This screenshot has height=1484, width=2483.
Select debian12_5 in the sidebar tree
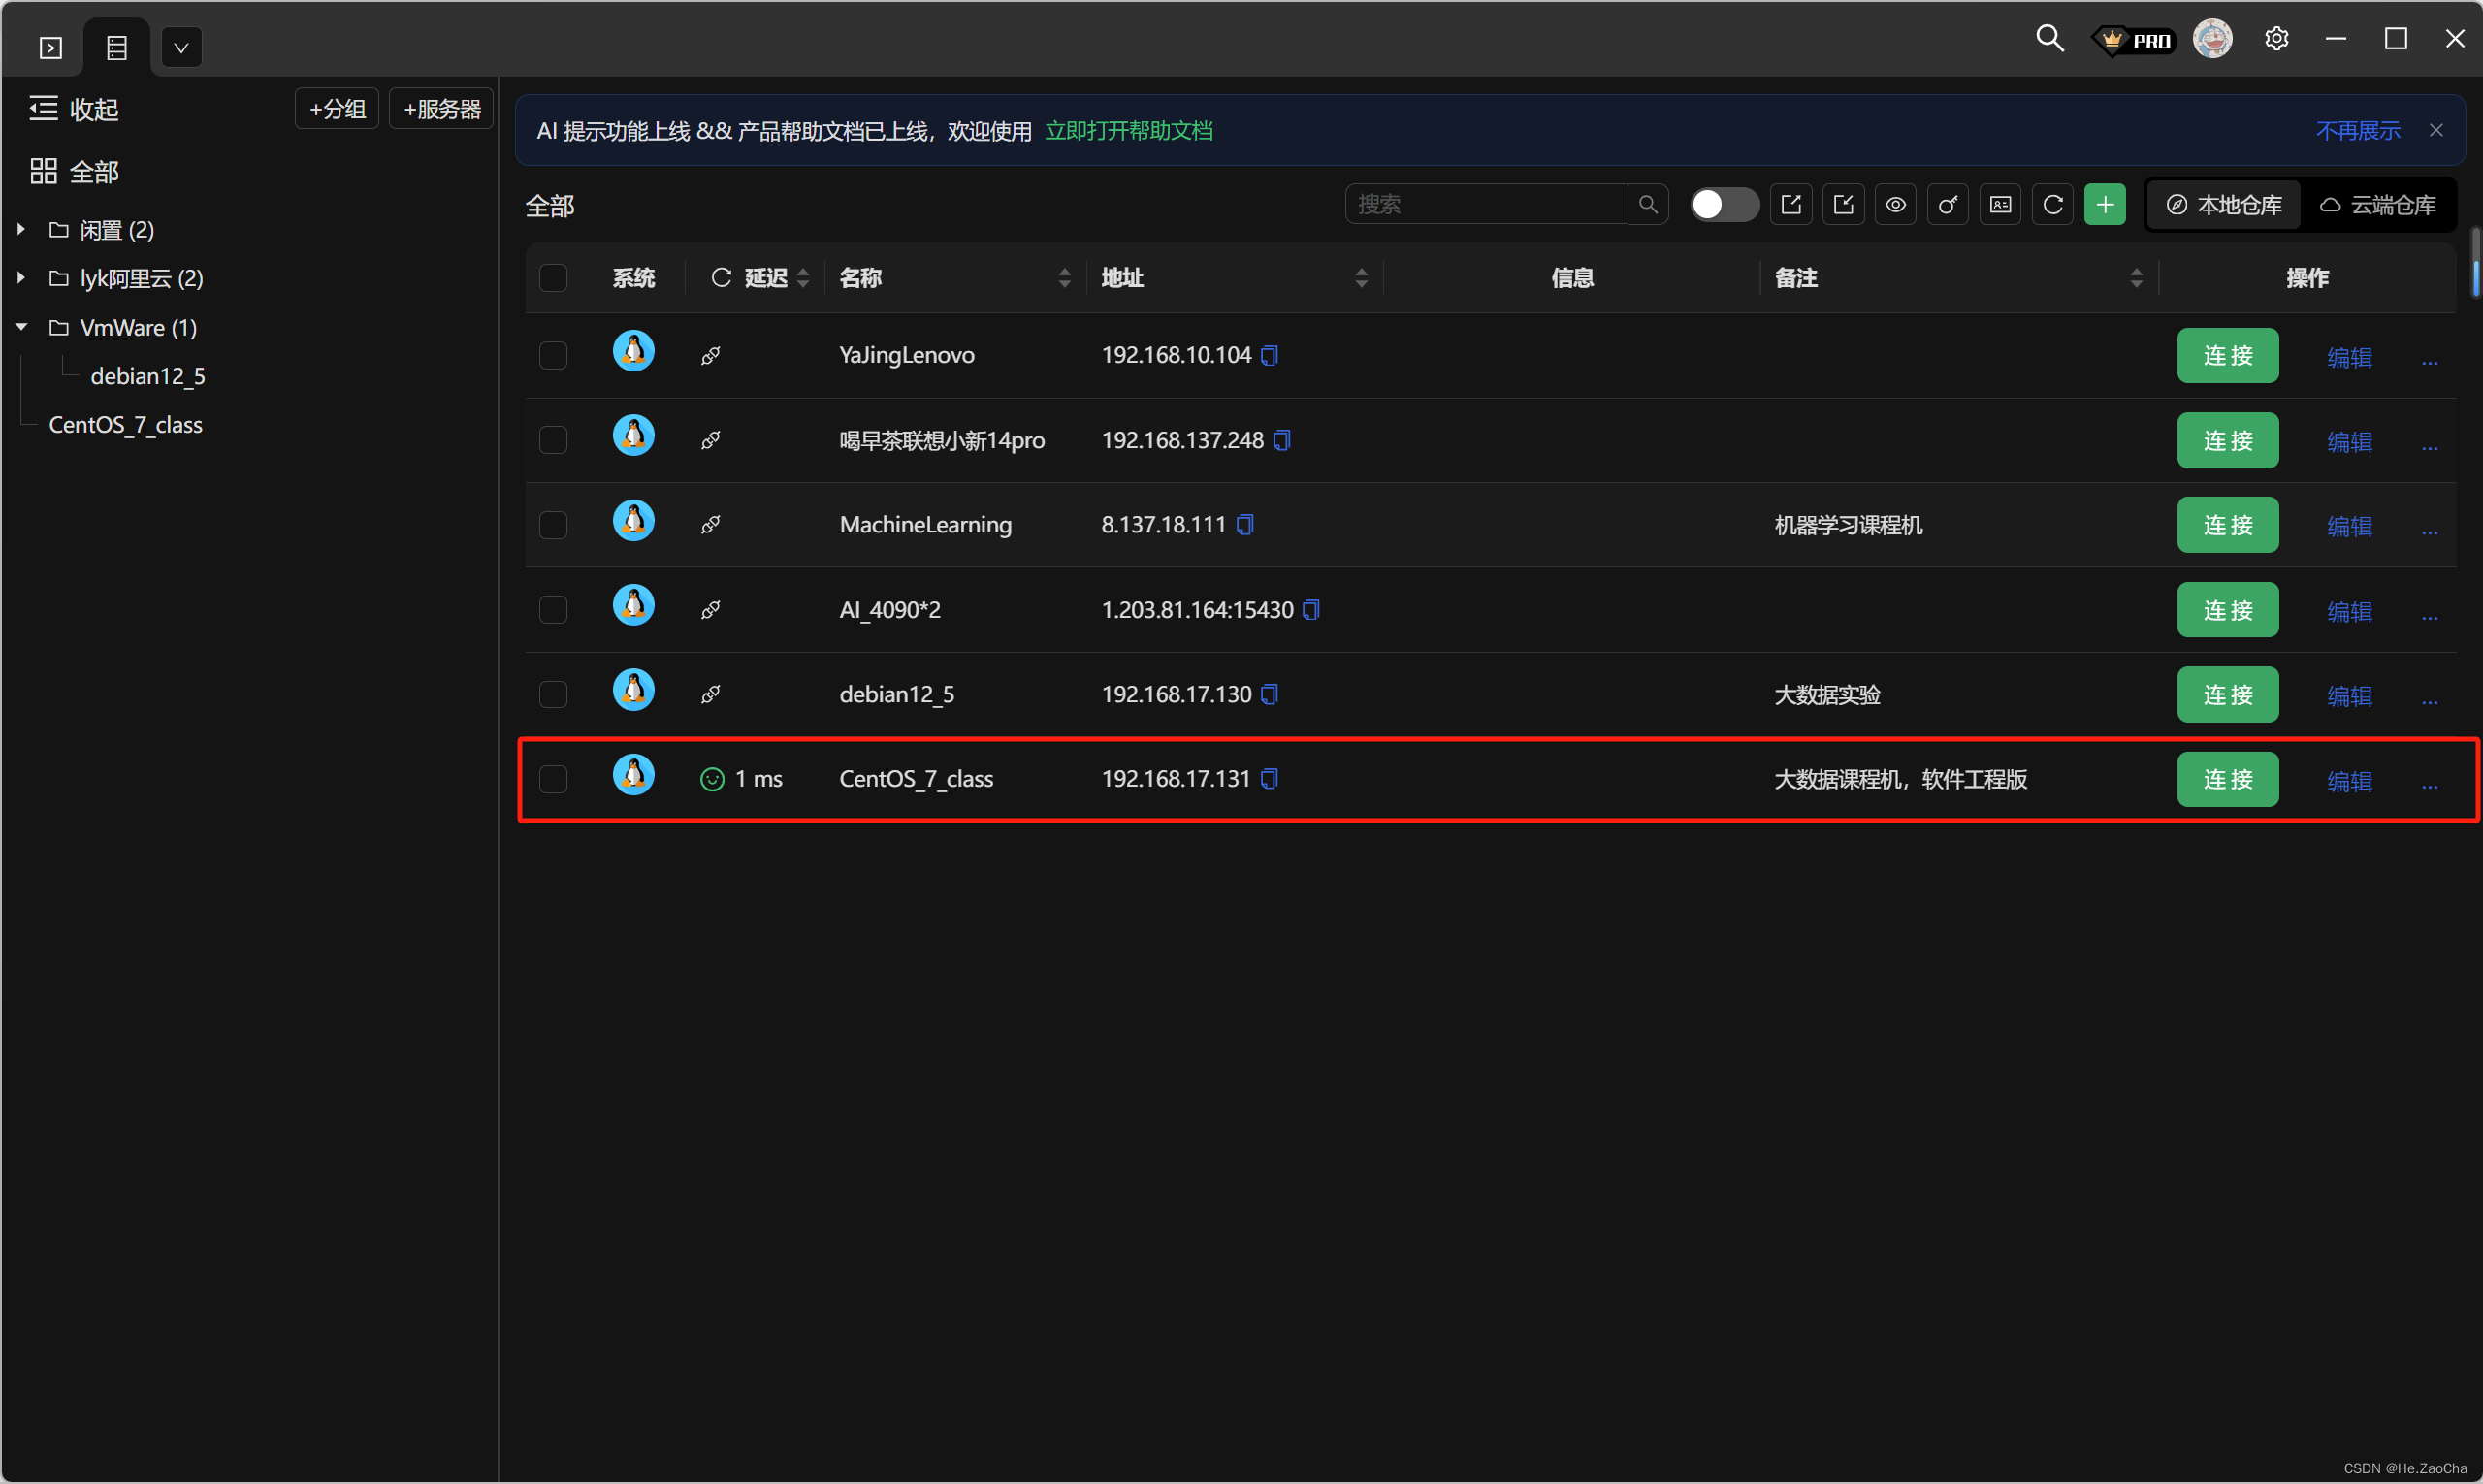click(x=148, y=376)
